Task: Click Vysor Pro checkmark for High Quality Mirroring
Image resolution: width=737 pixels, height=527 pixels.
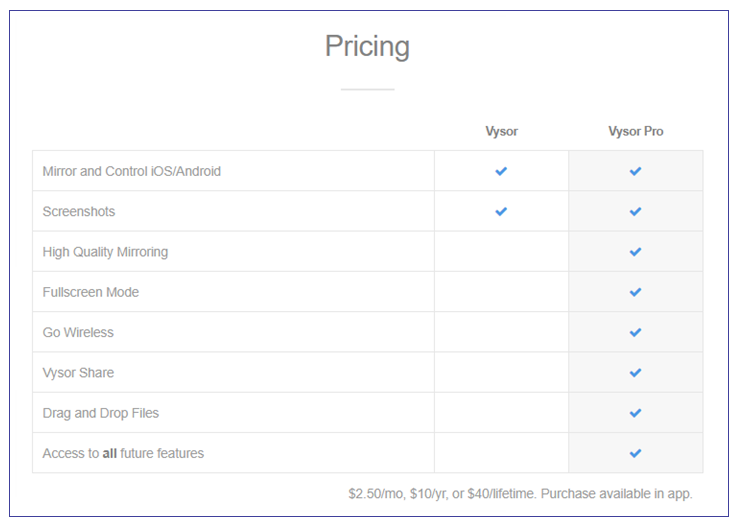Action: pyautogui.click(x=635, y=252)
